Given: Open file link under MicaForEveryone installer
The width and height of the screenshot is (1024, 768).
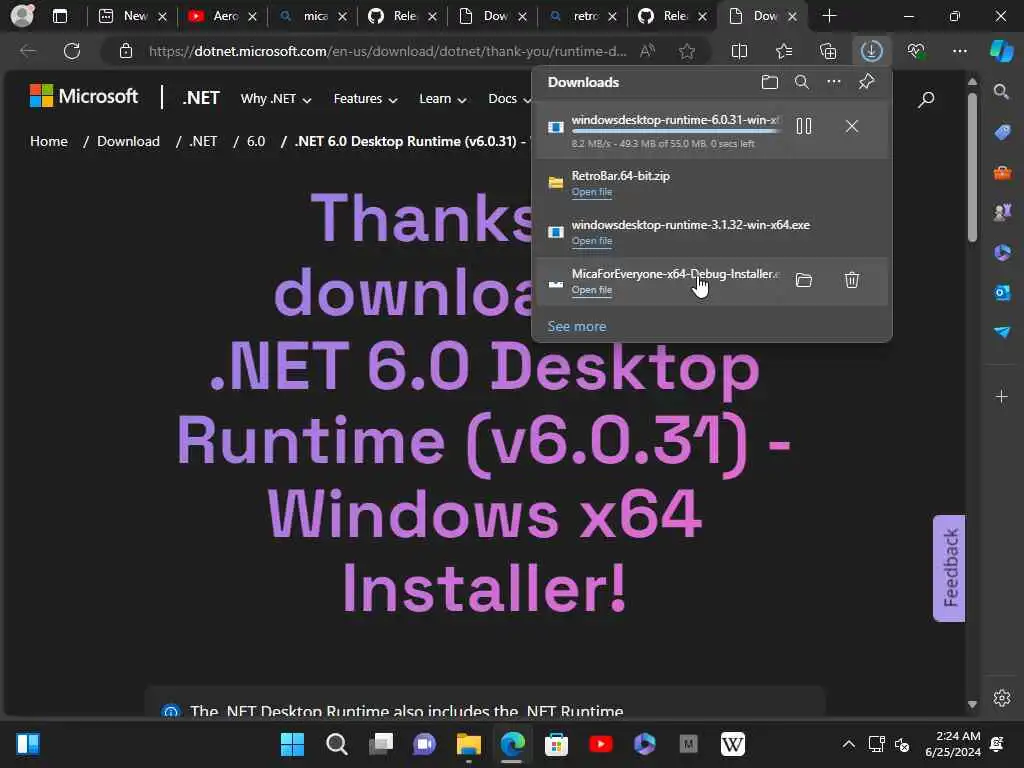Looking at the screenshot, I should [592, 290].
